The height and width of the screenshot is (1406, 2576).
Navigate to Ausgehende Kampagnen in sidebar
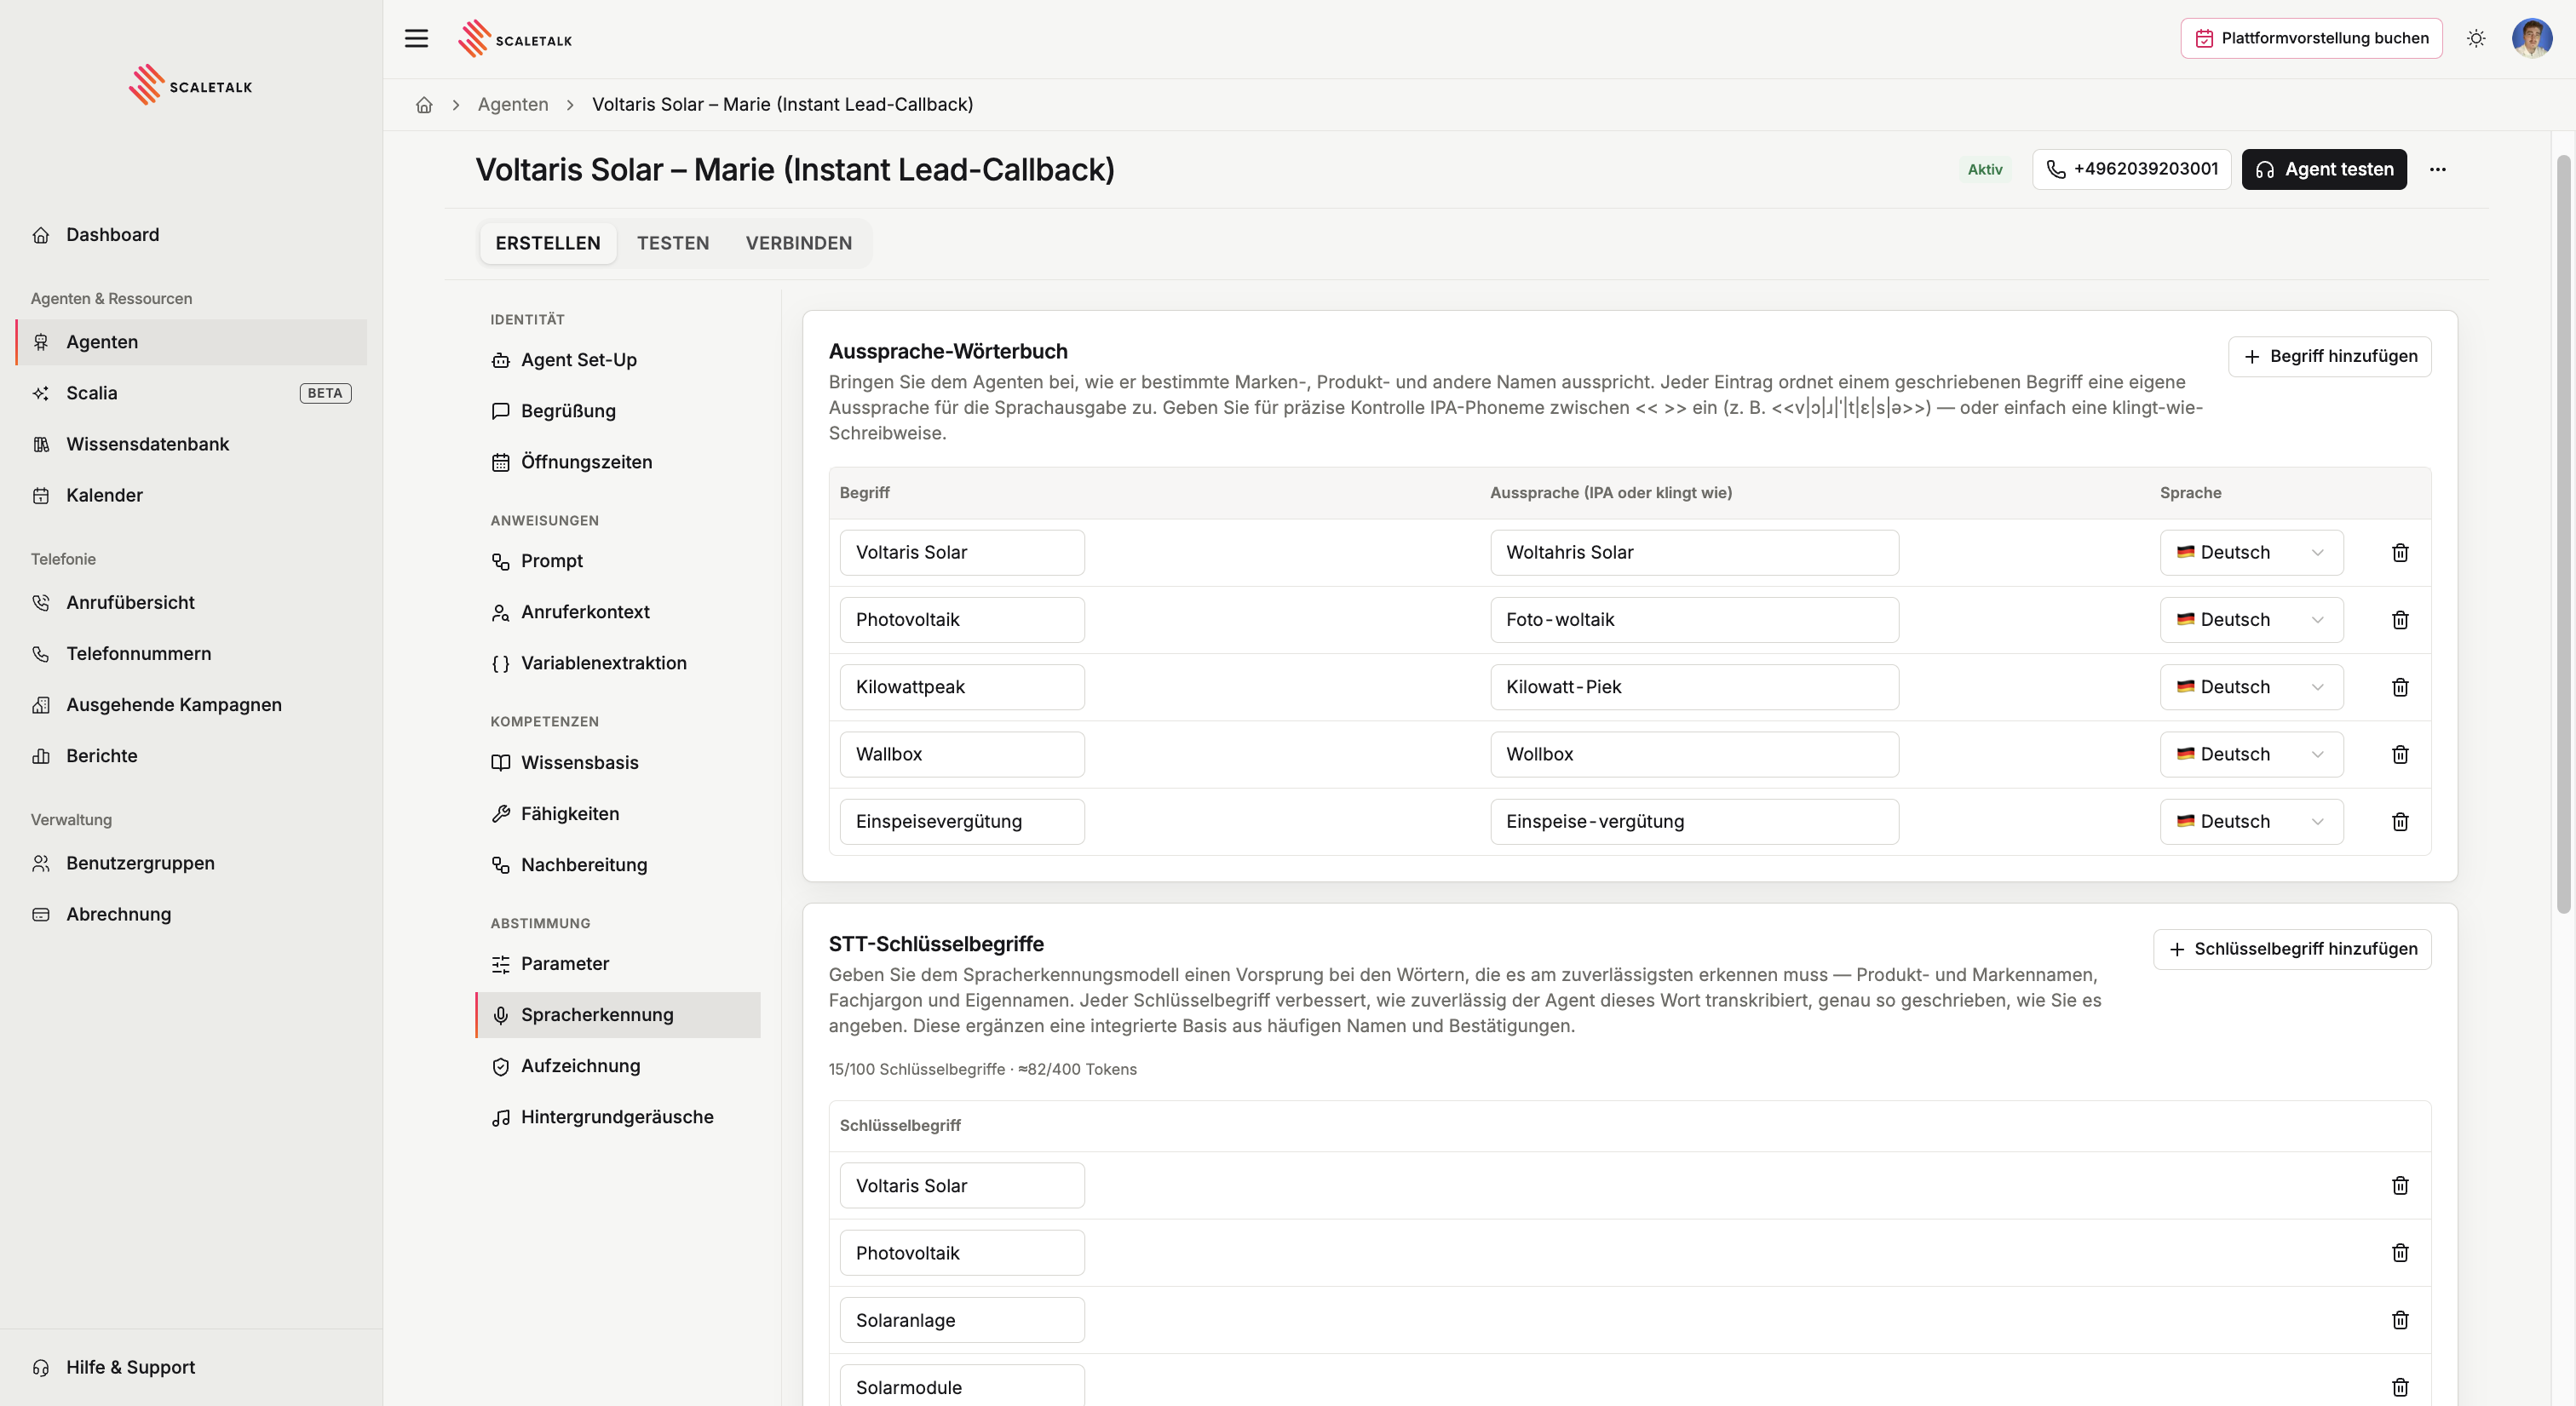(x=191, y=705)
